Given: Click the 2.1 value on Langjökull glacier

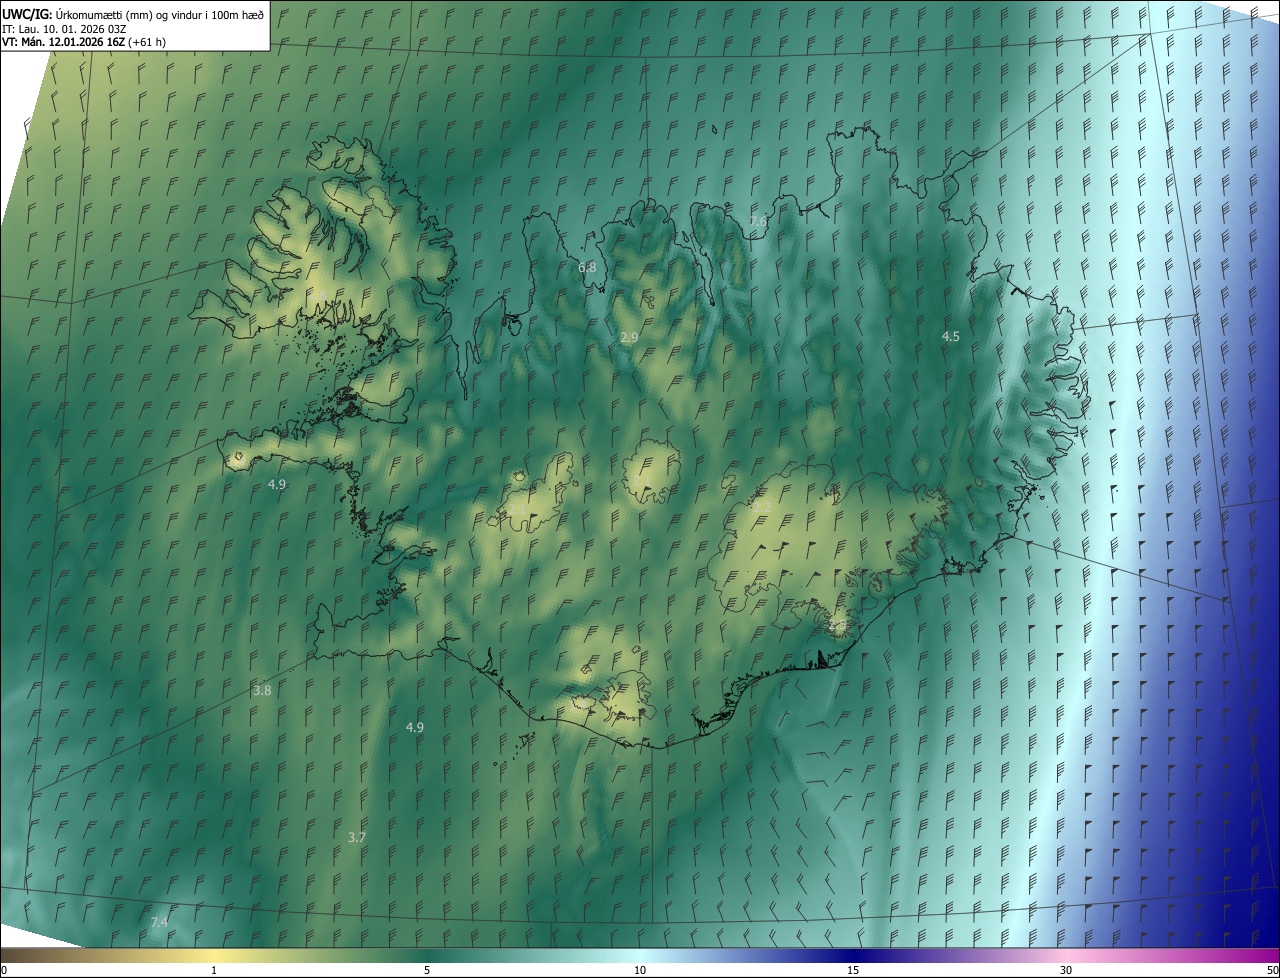Looking at the screenshot, I should click(517, 510).
